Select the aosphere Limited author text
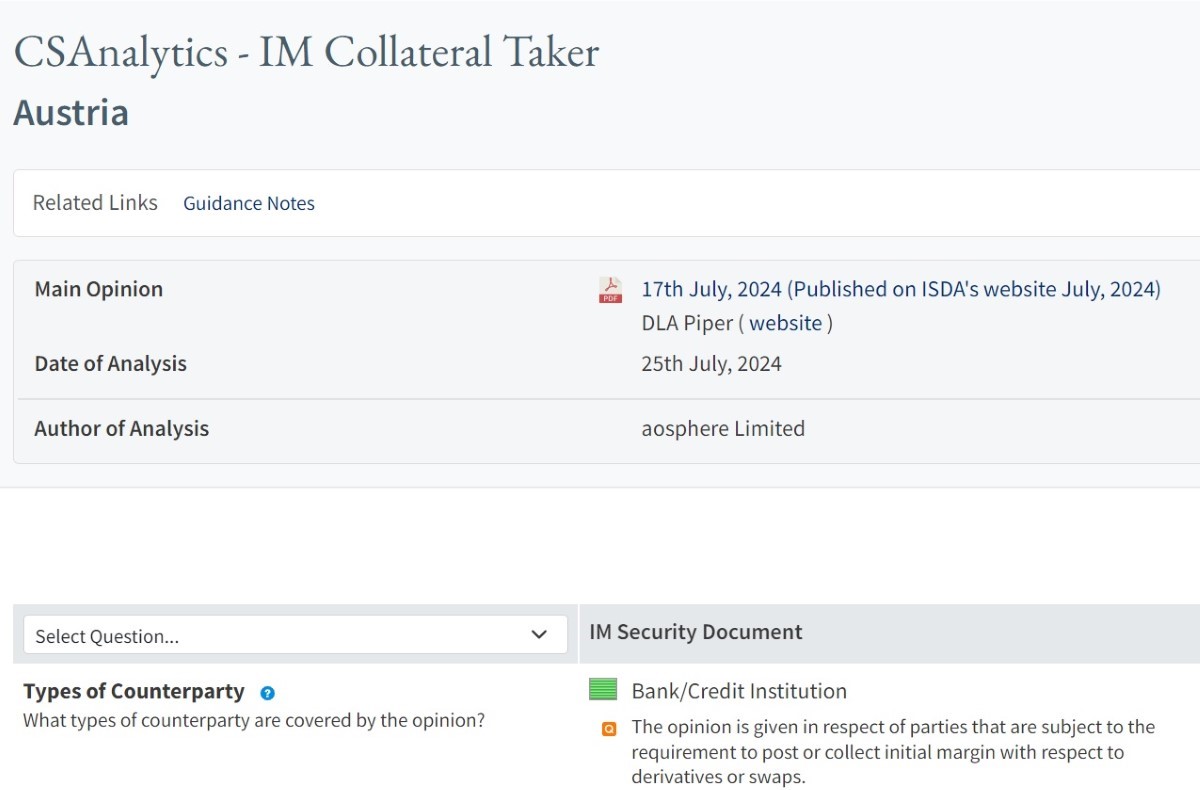Screen dimensions: 1200x790 coord(723,429)
